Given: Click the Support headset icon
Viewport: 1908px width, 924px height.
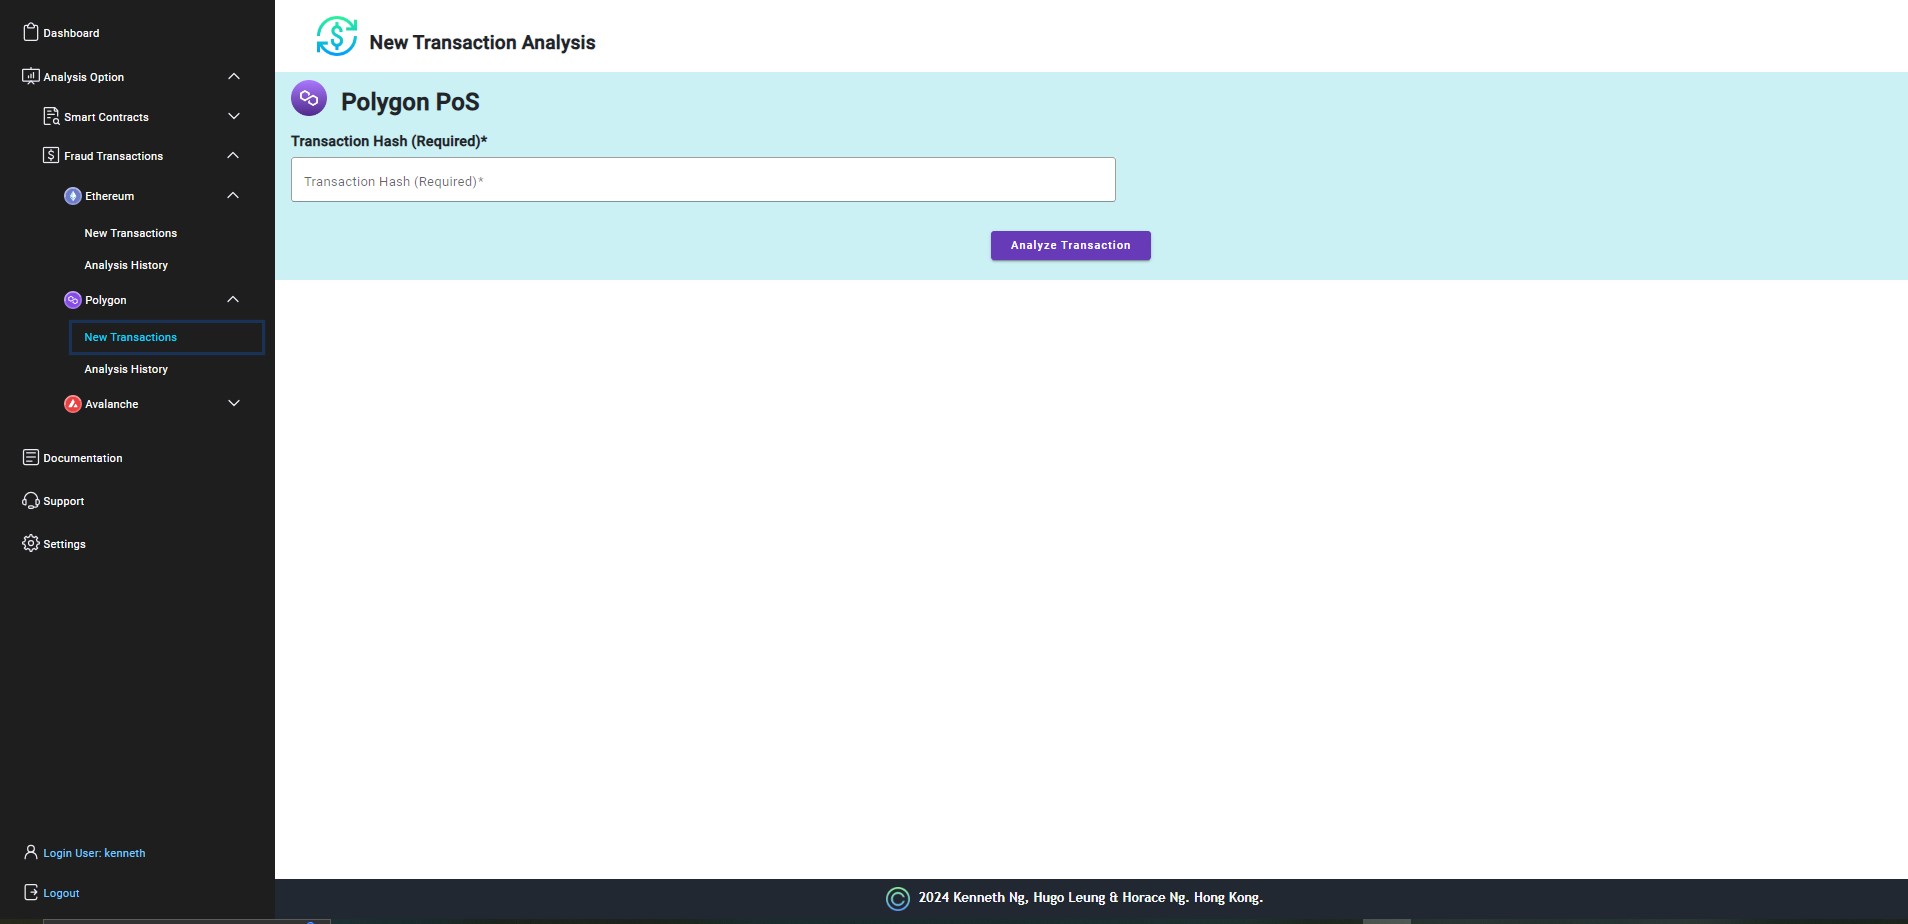Looking at the screenshot, I should click(x=31, y=500).
